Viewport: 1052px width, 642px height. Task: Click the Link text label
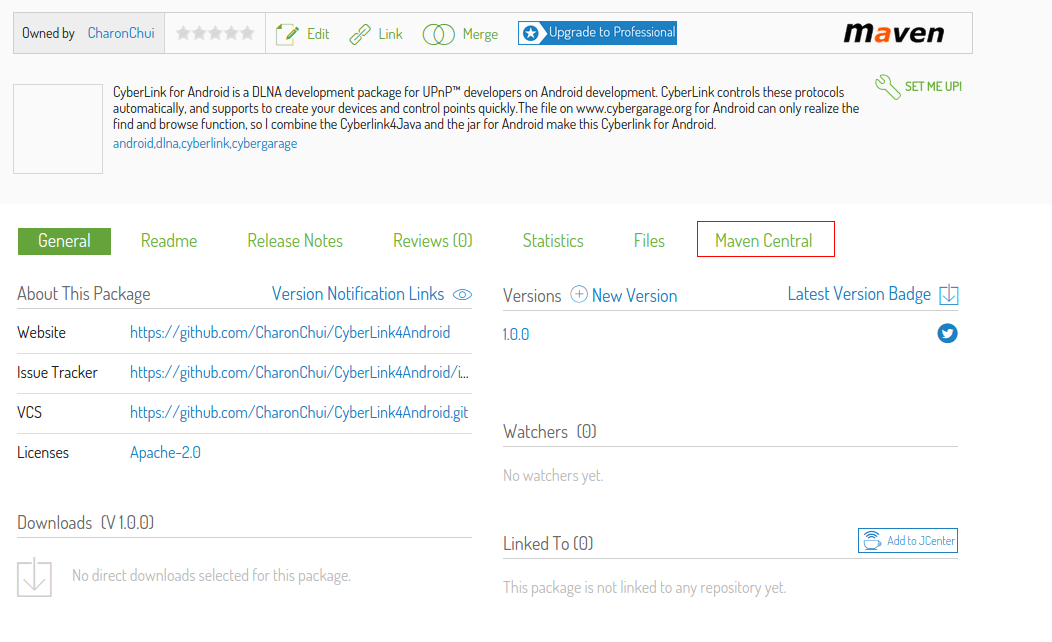pyautogui.click(x=390, y=34)
